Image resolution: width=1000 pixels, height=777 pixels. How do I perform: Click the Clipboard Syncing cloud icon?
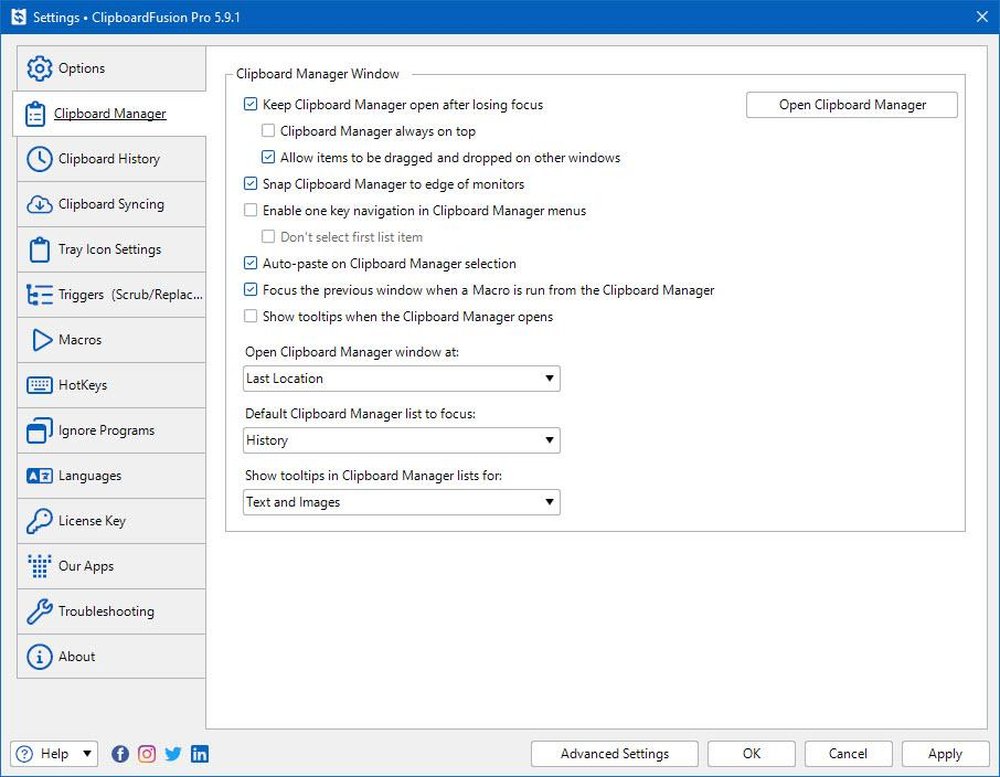[39, 204]
